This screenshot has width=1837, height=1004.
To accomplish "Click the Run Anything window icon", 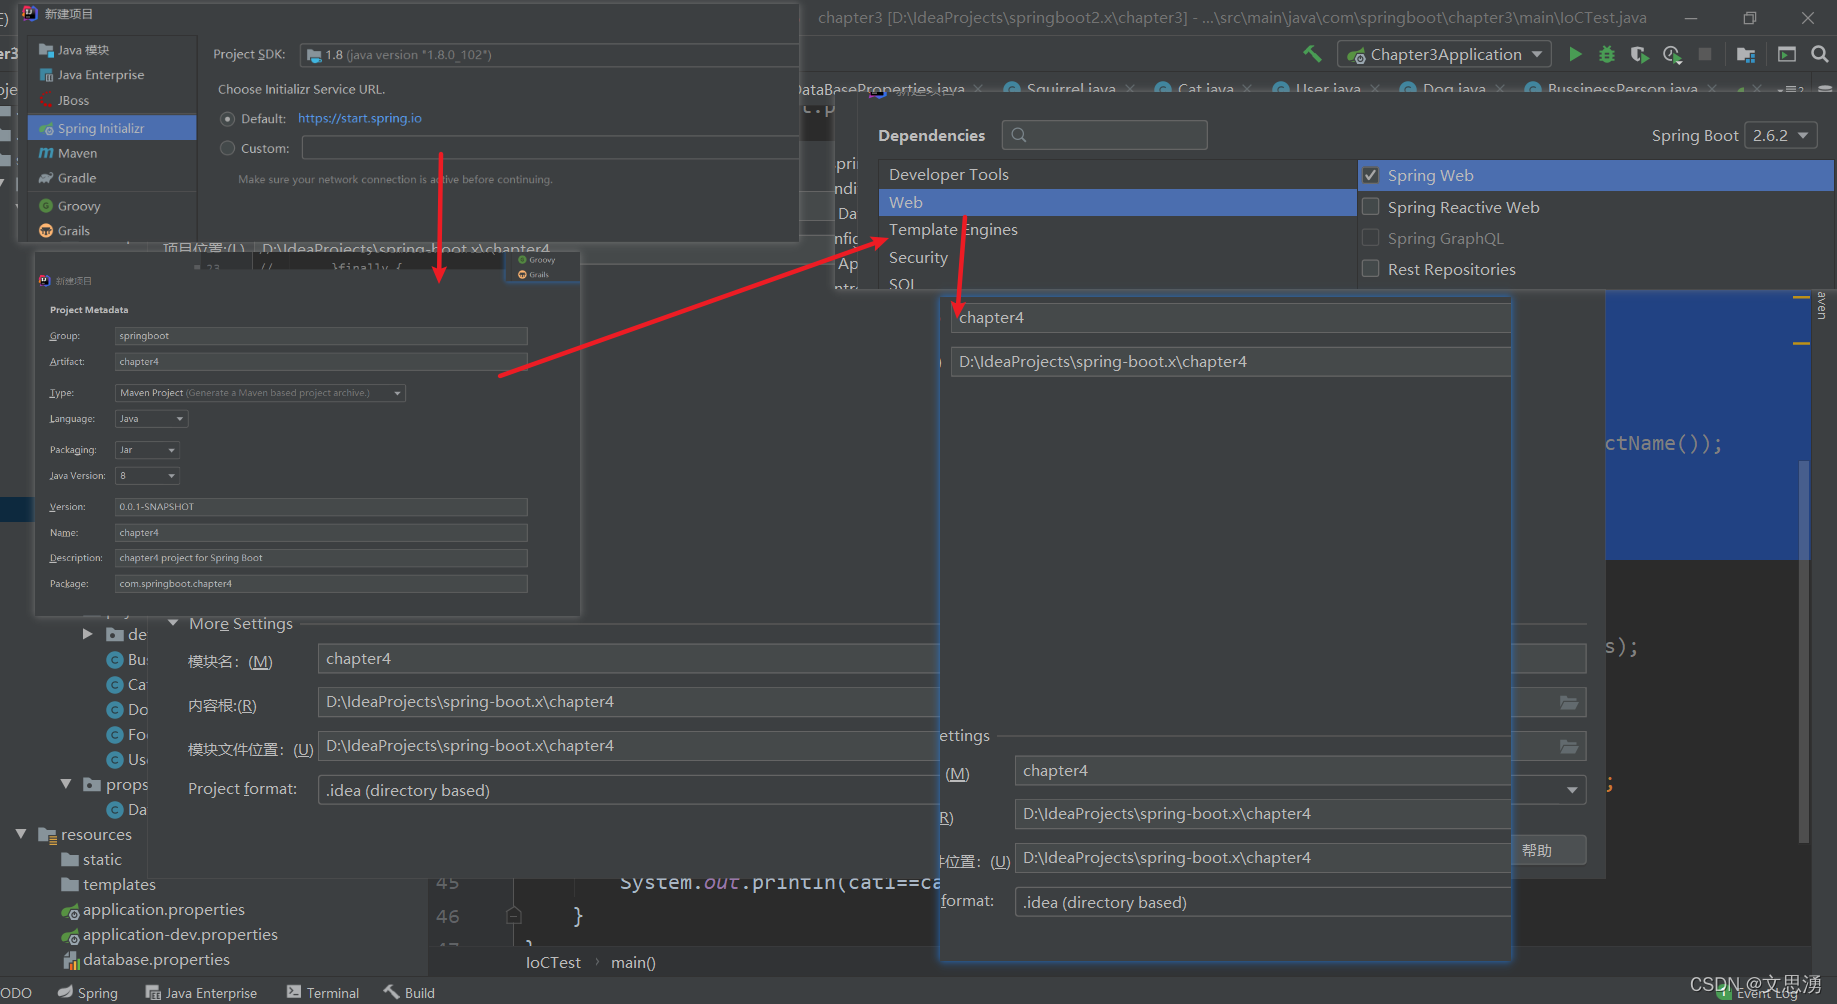I will [1787, 54].
